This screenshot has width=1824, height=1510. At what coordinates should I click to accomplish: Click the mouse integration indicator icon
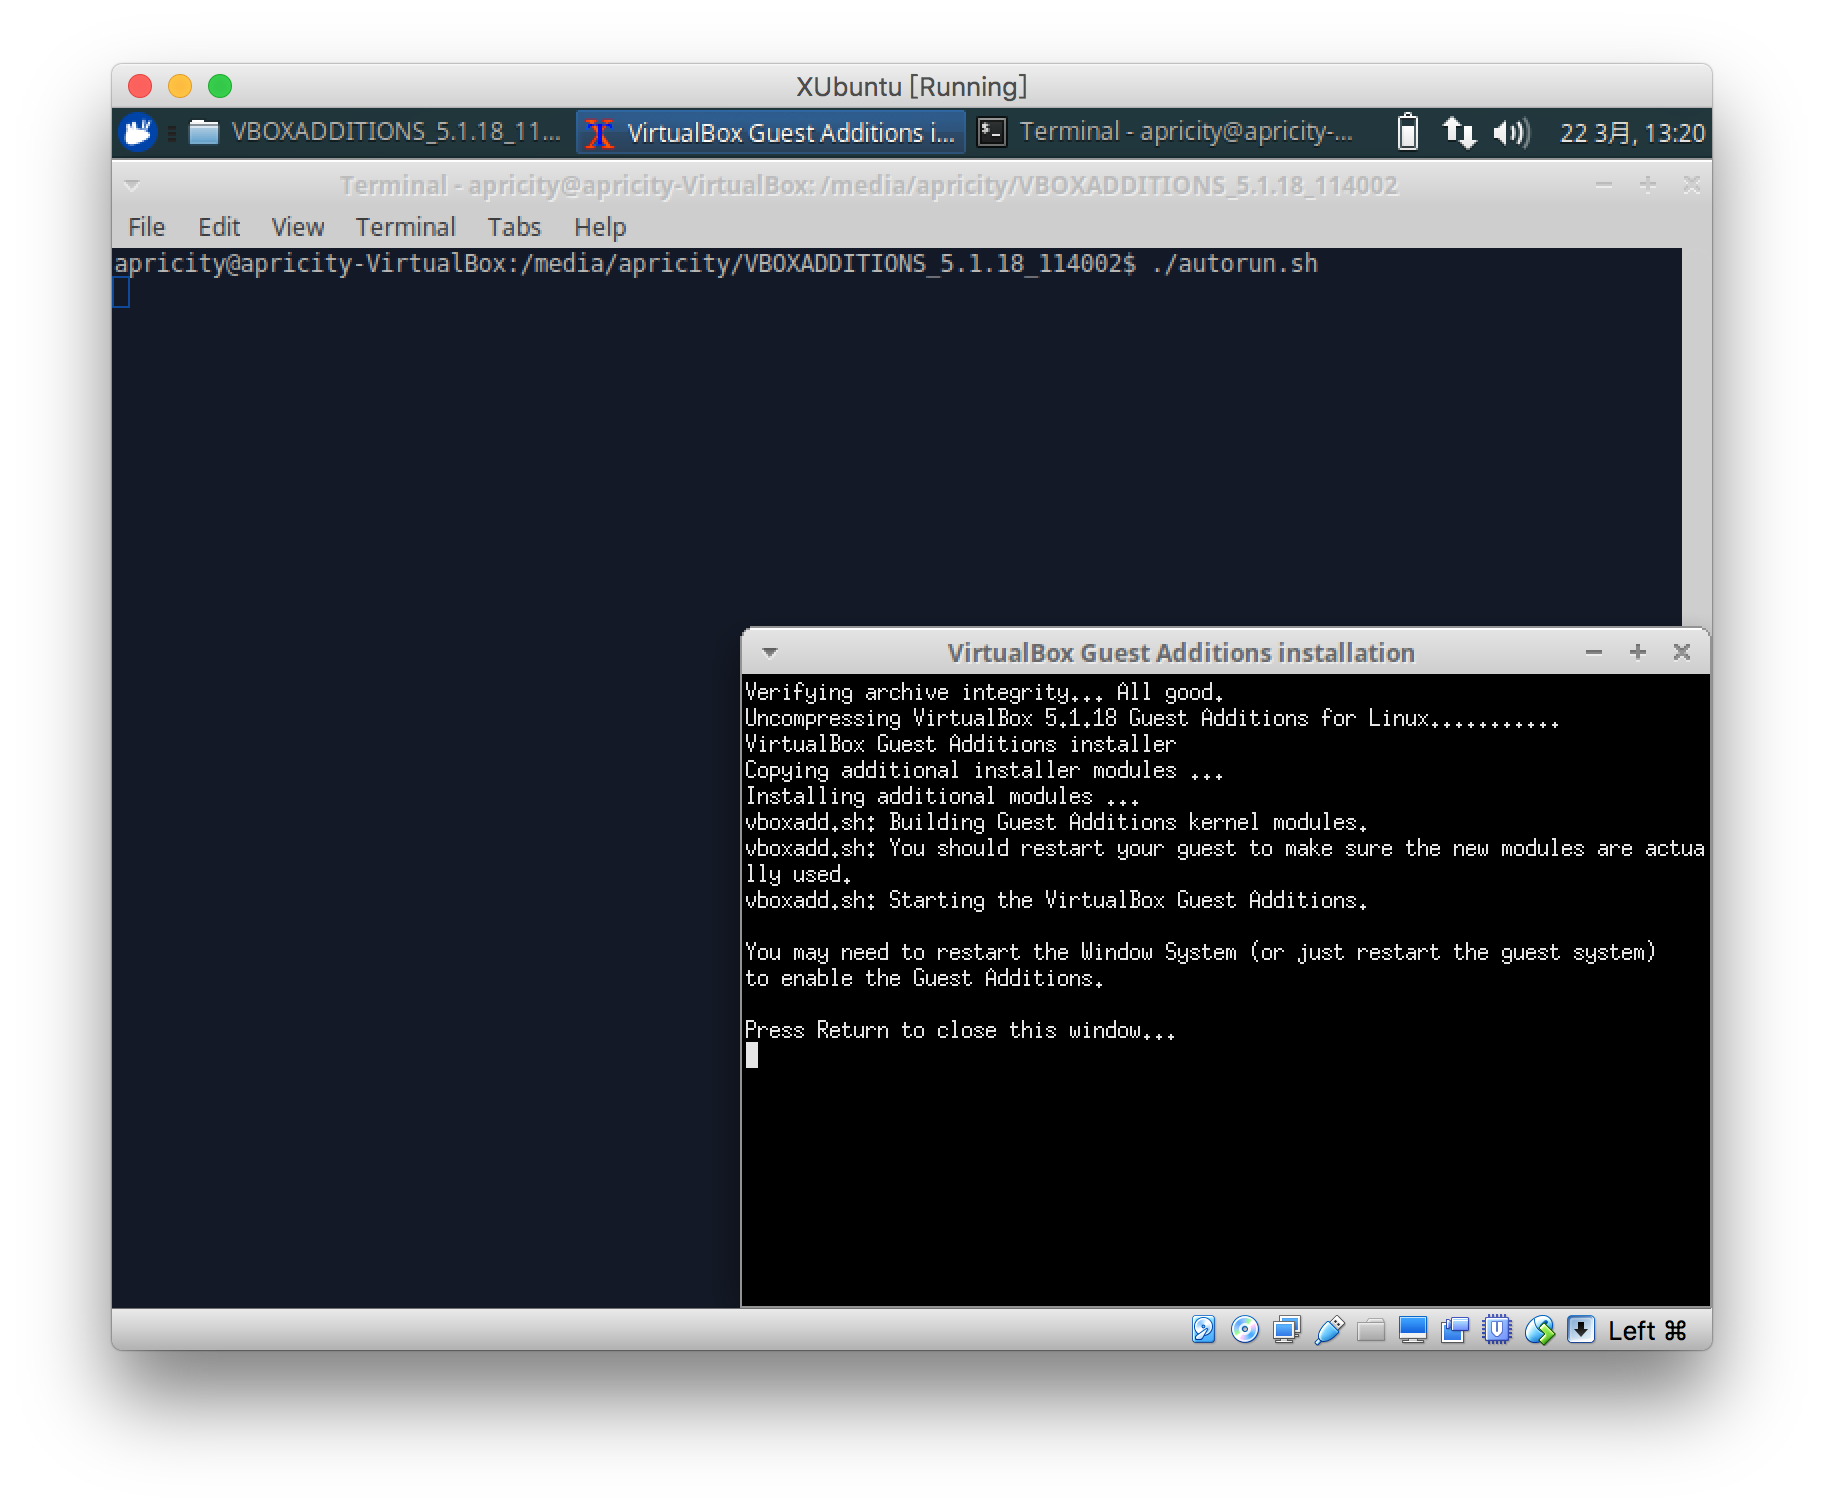1539,1330
